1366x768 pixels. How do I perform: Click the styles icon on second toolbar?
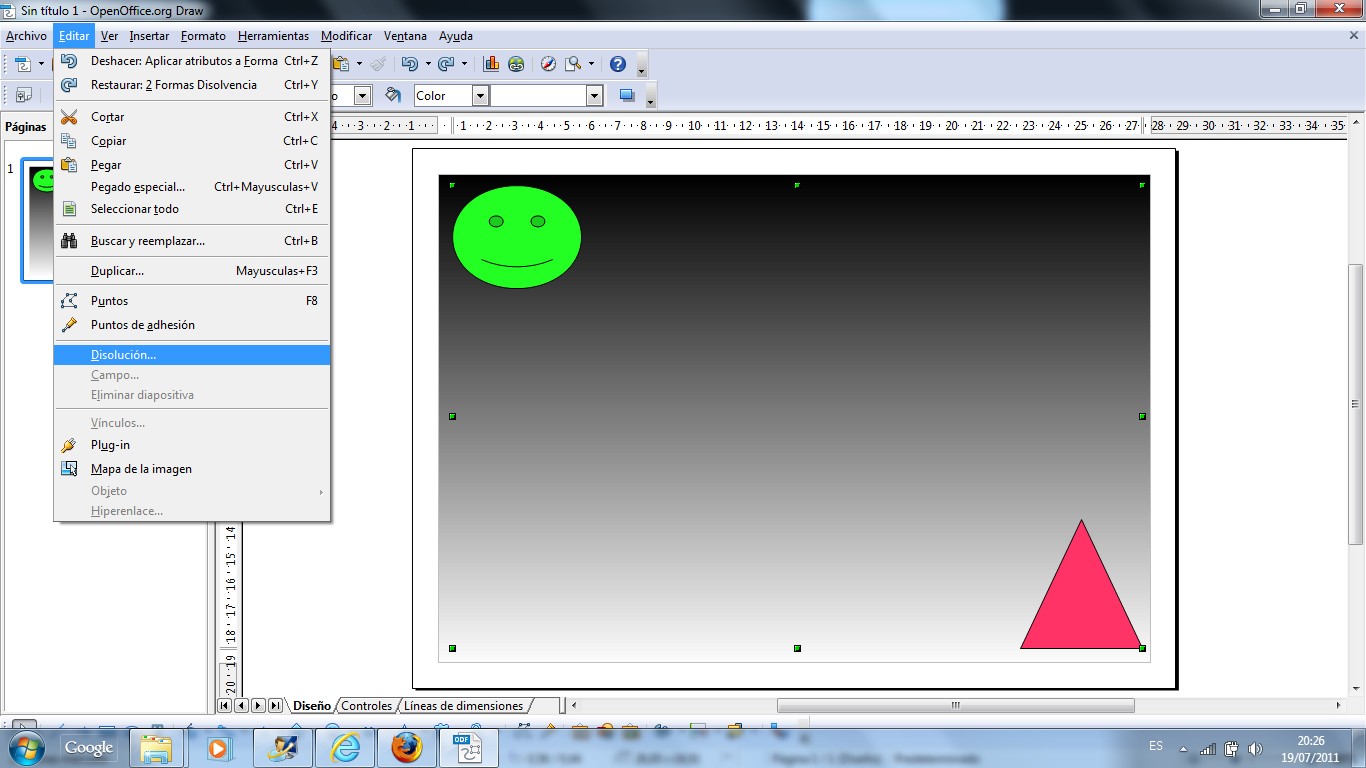[24, 95]
